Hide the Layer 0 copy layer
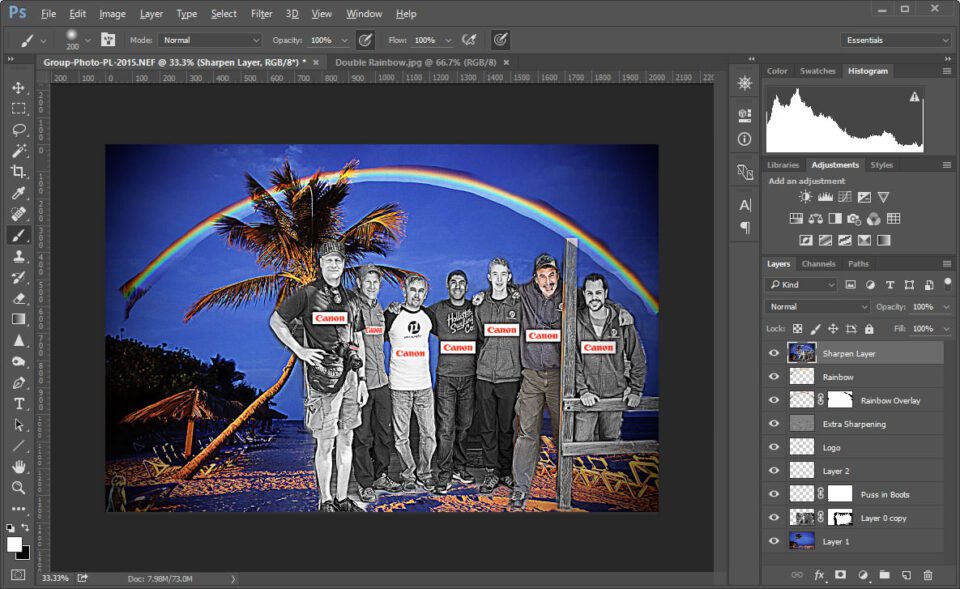This screenshot has width=960, height=589. (774, 518)
